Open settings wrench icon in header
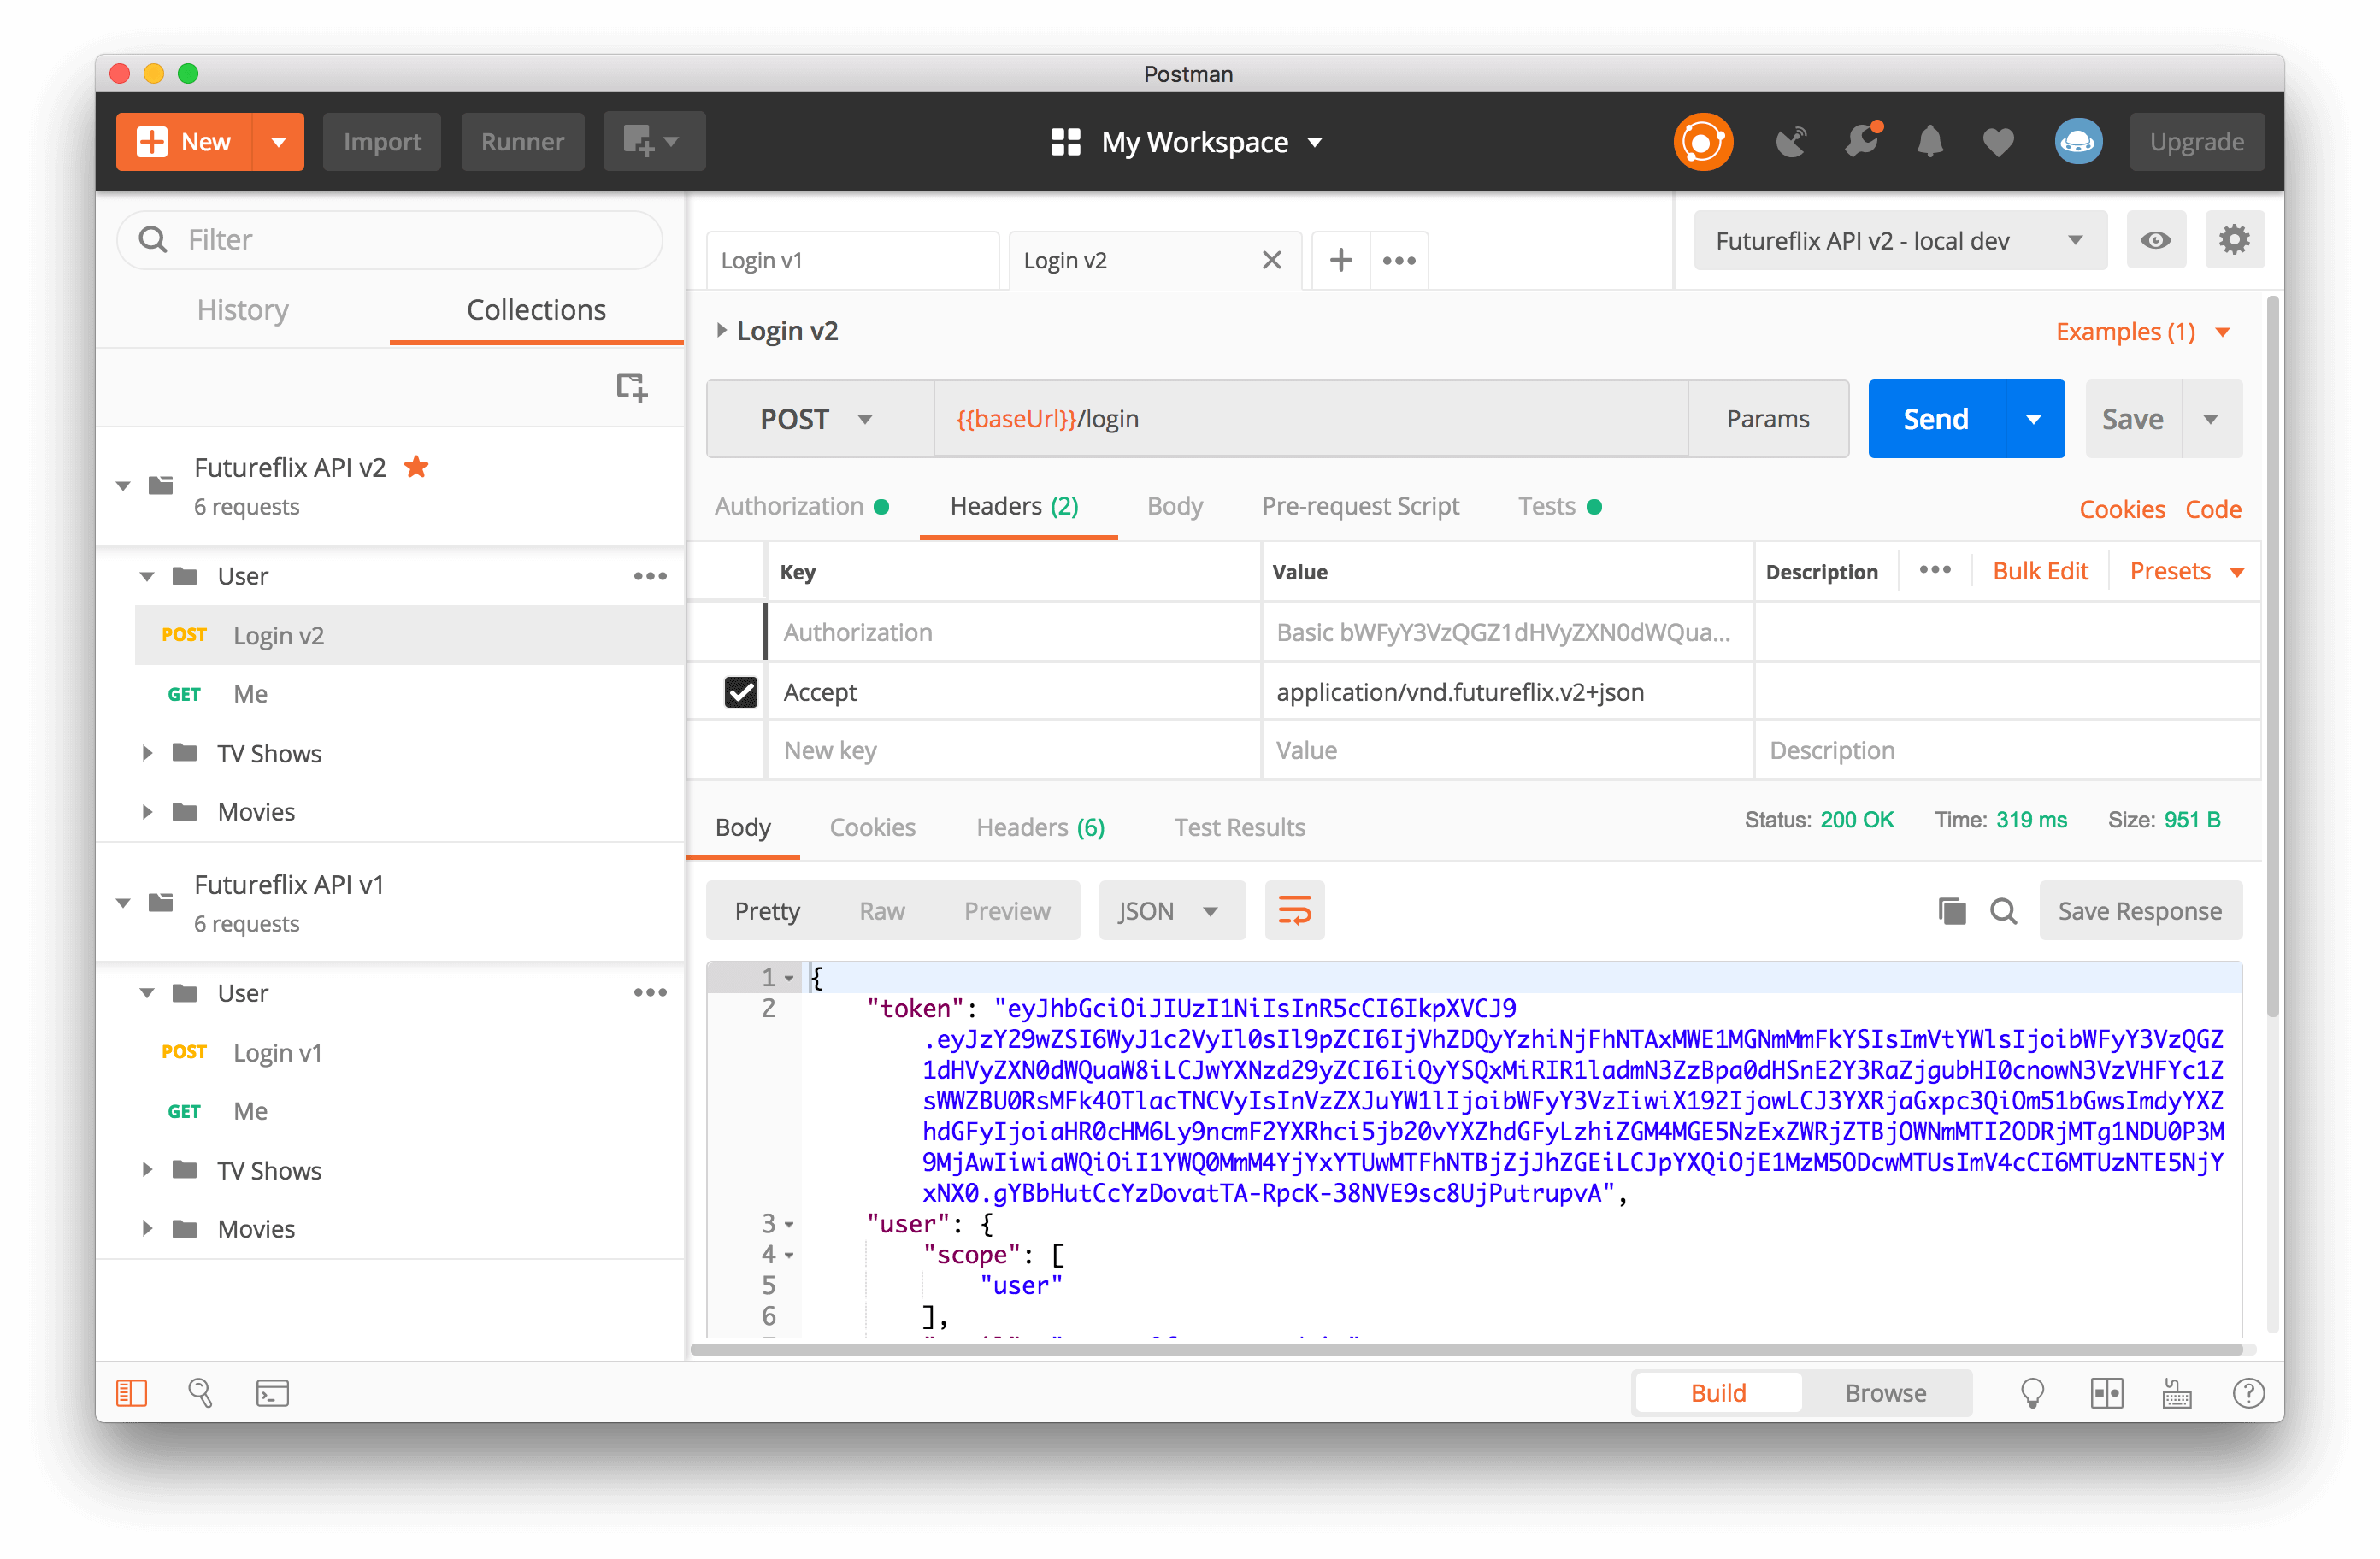2380x1559 pixels. (x=1861, y=142)
